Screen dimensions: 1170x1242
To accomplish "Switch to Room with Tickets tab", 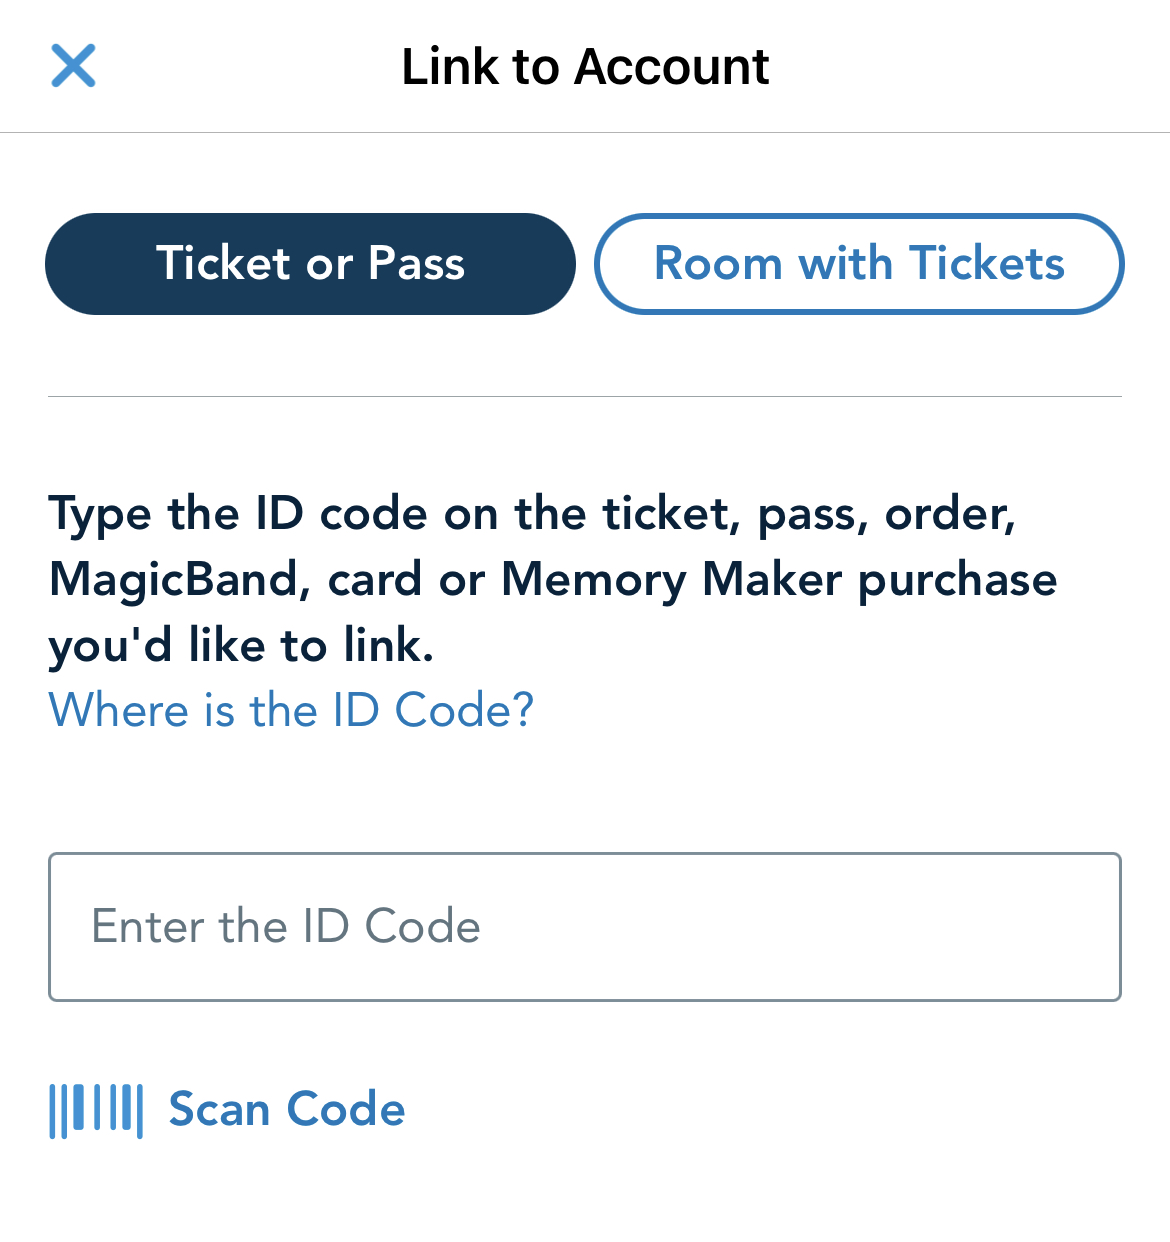I will pyautogui.click(x=859, y=264).
